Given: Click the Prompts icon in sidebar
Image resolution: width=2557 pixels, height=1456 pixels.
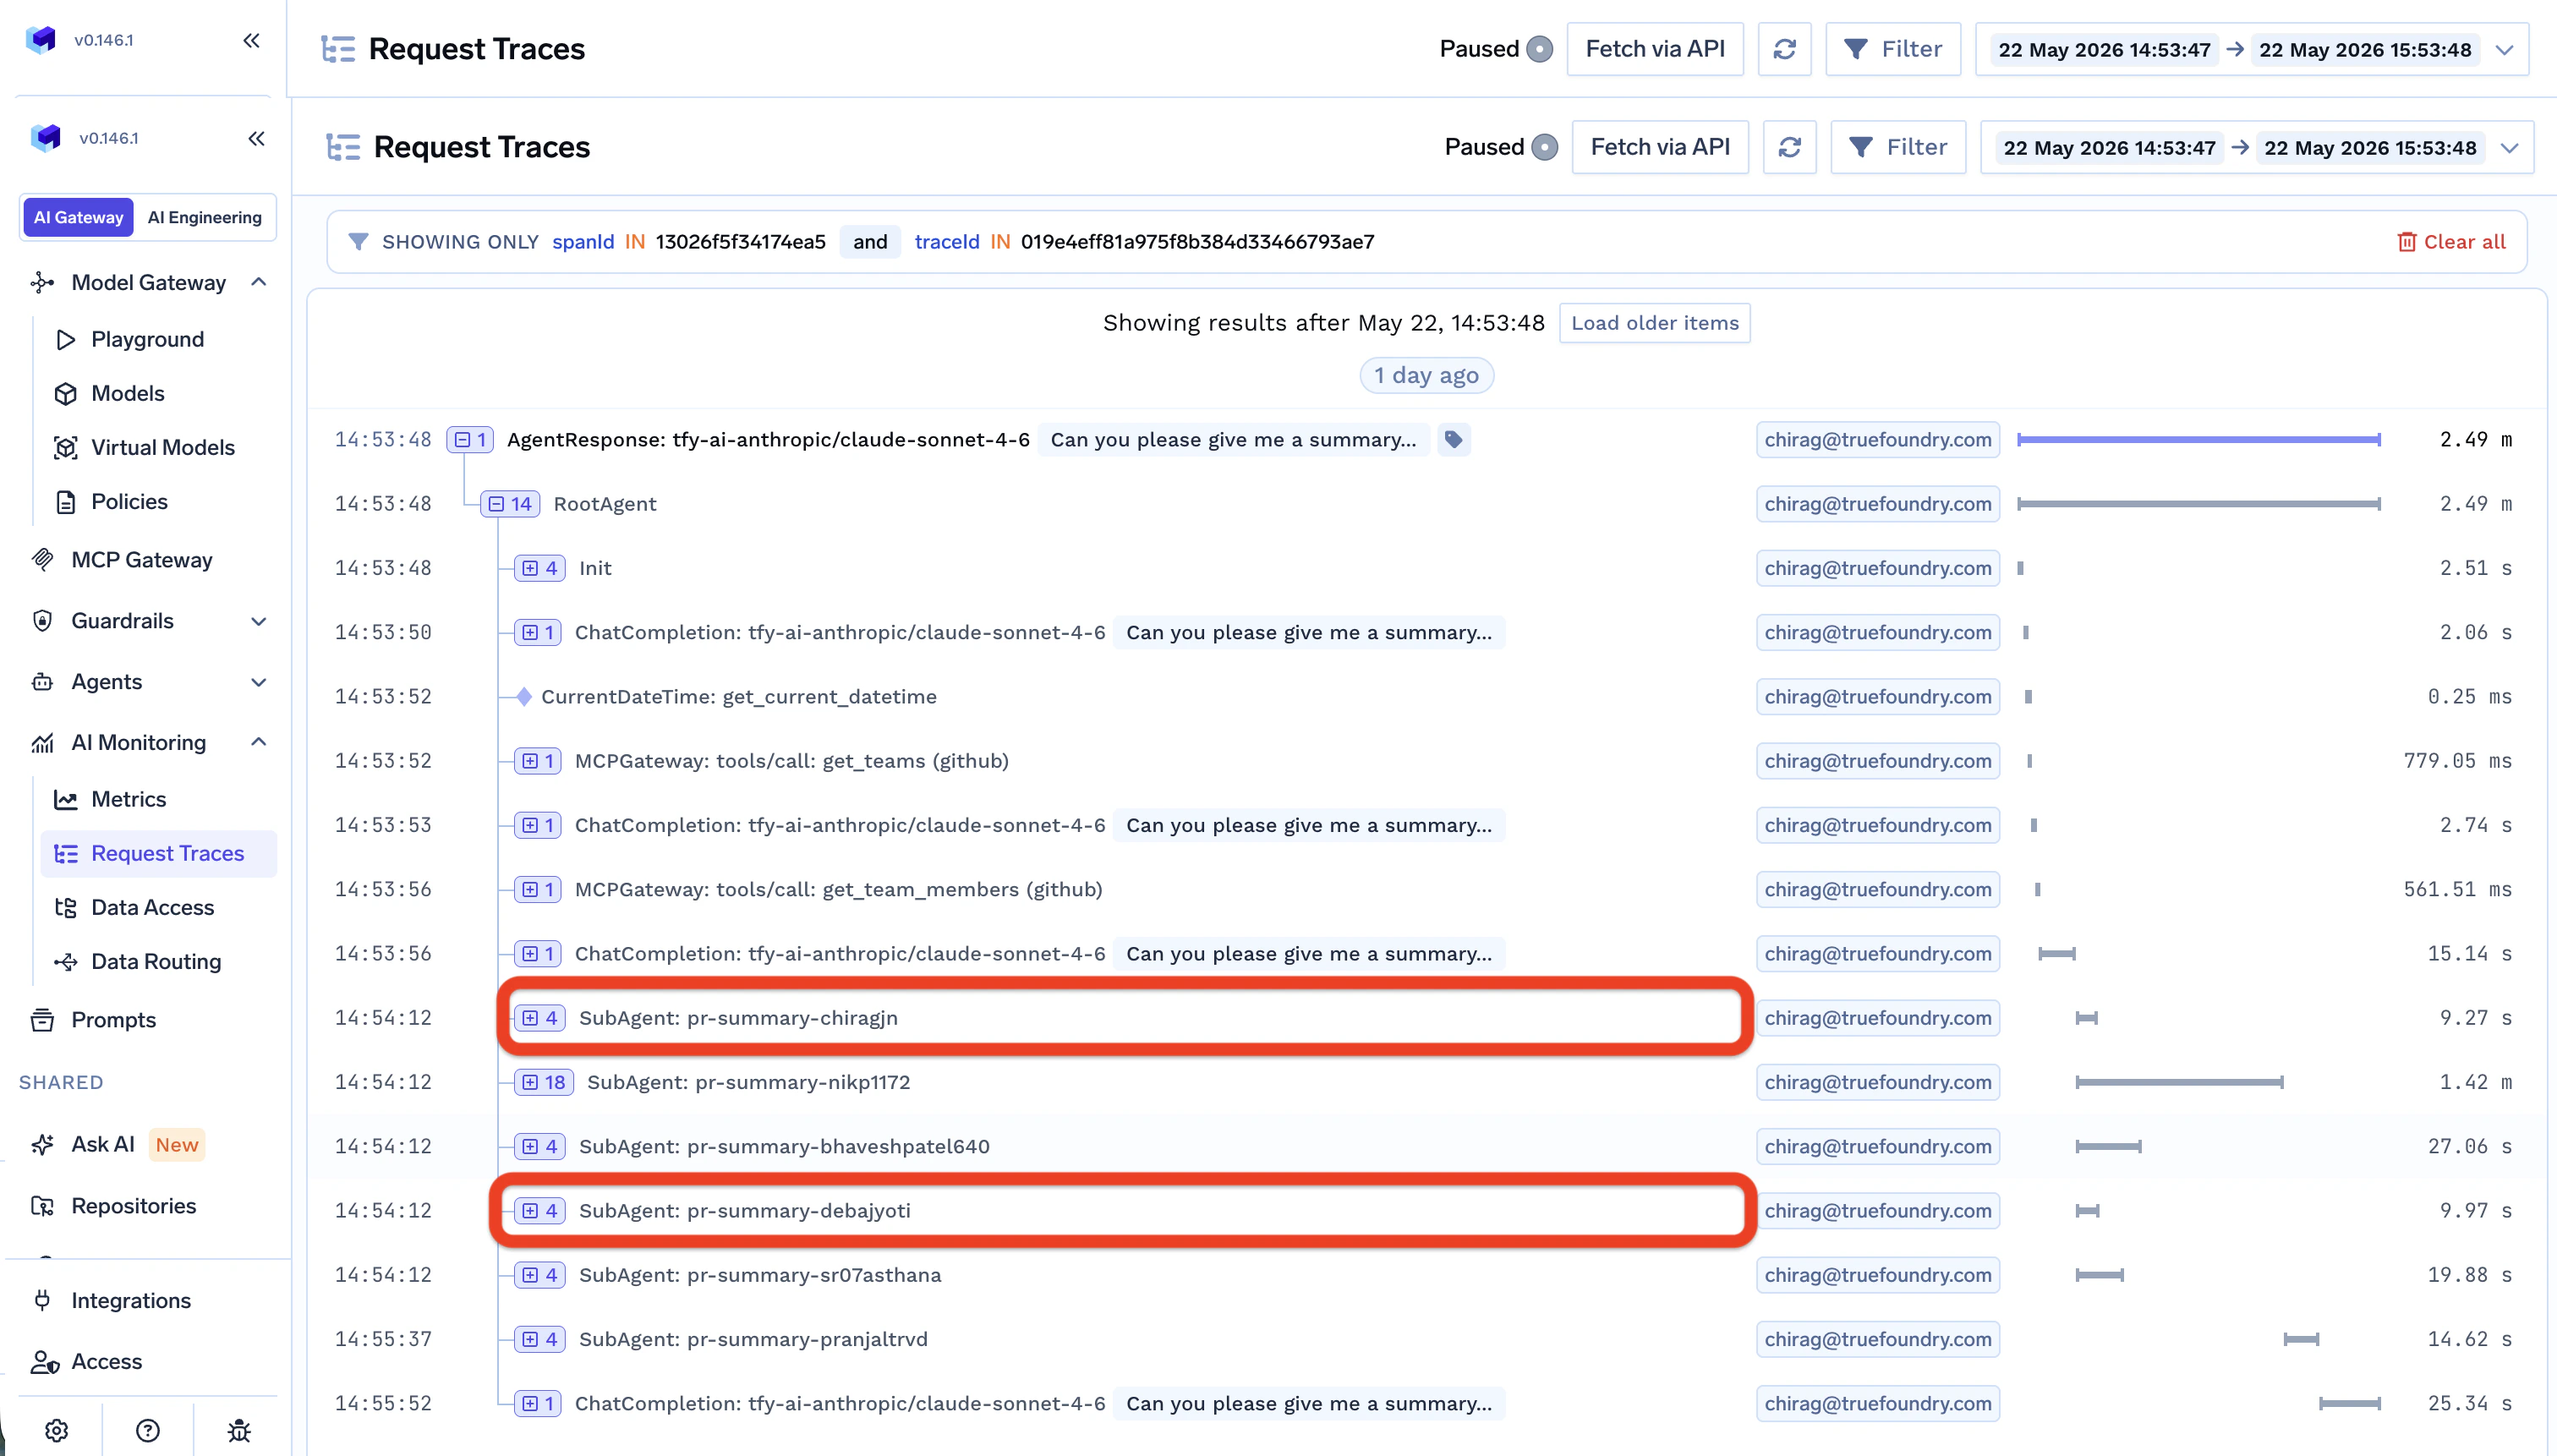Looking at the screenshot, I should click(x=42, y=1020).
